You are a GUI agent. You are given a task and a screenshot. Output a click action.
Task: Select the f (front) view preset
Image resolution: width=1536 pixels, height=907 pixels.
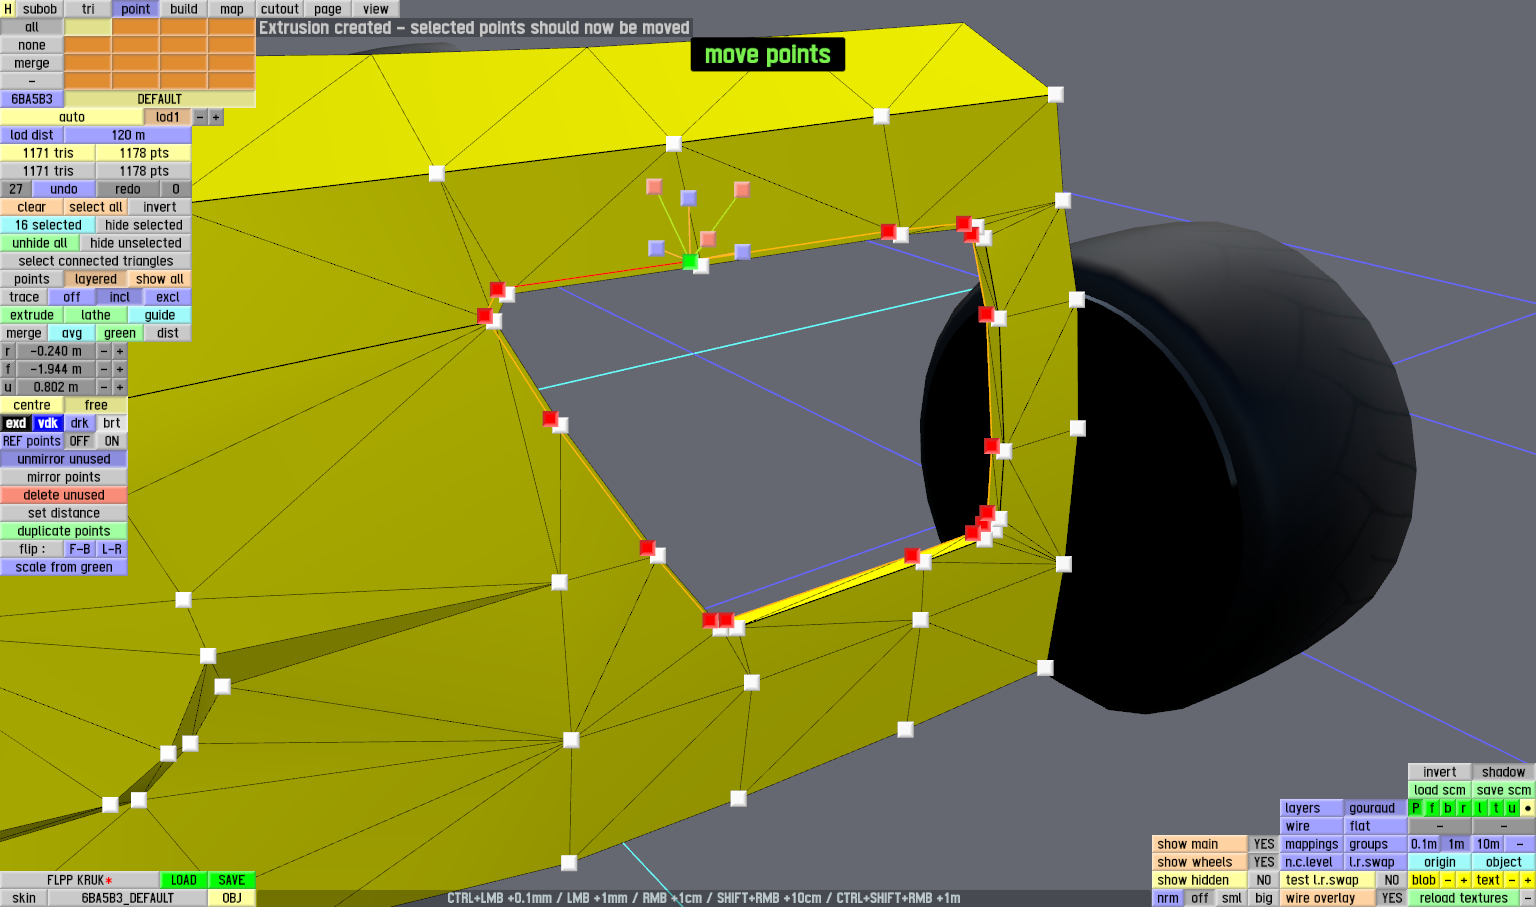[1431, 808]
